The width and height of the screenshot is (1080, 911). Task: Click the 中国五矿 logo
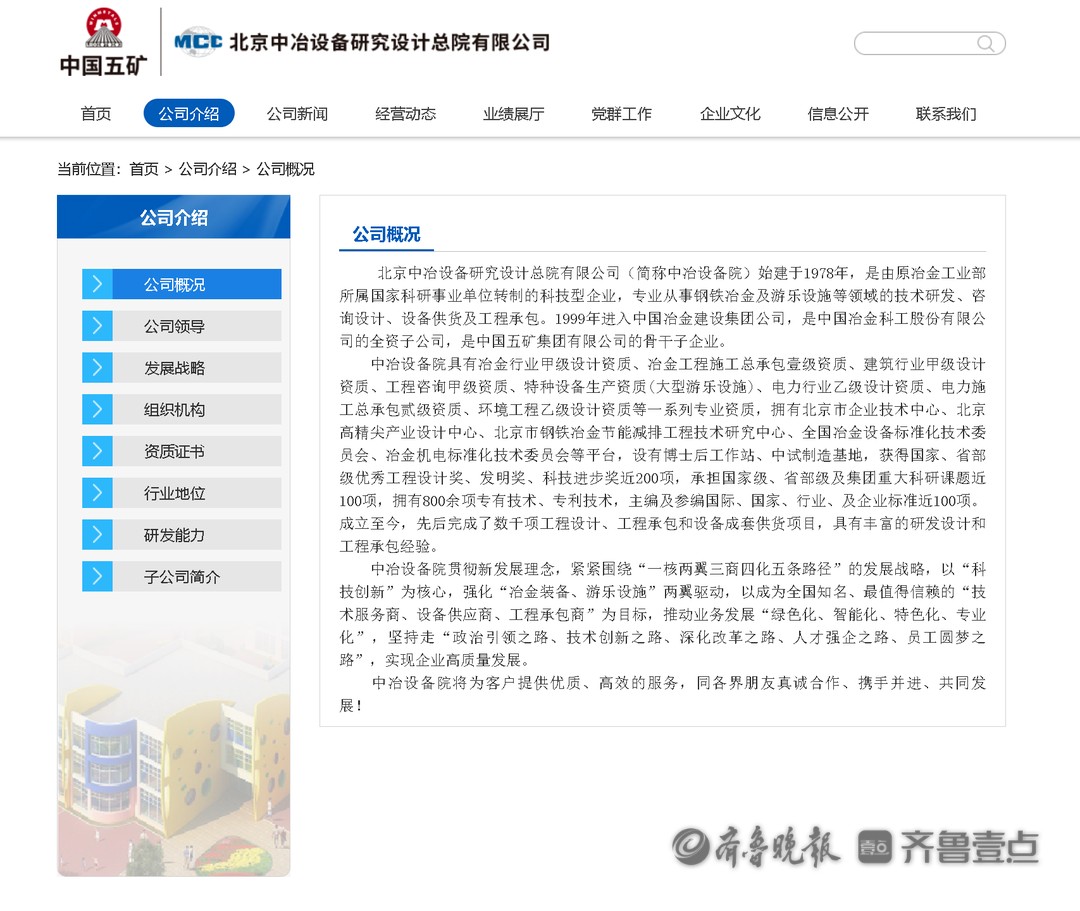click(x=103, y=42)
